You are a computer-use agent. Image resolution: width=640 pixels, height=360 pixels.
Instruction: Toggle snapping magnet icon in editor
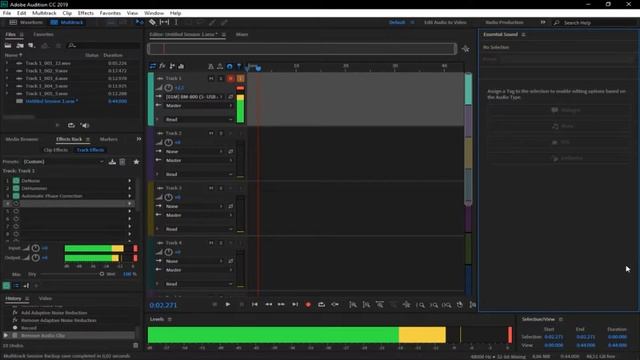tap(229, 66)
